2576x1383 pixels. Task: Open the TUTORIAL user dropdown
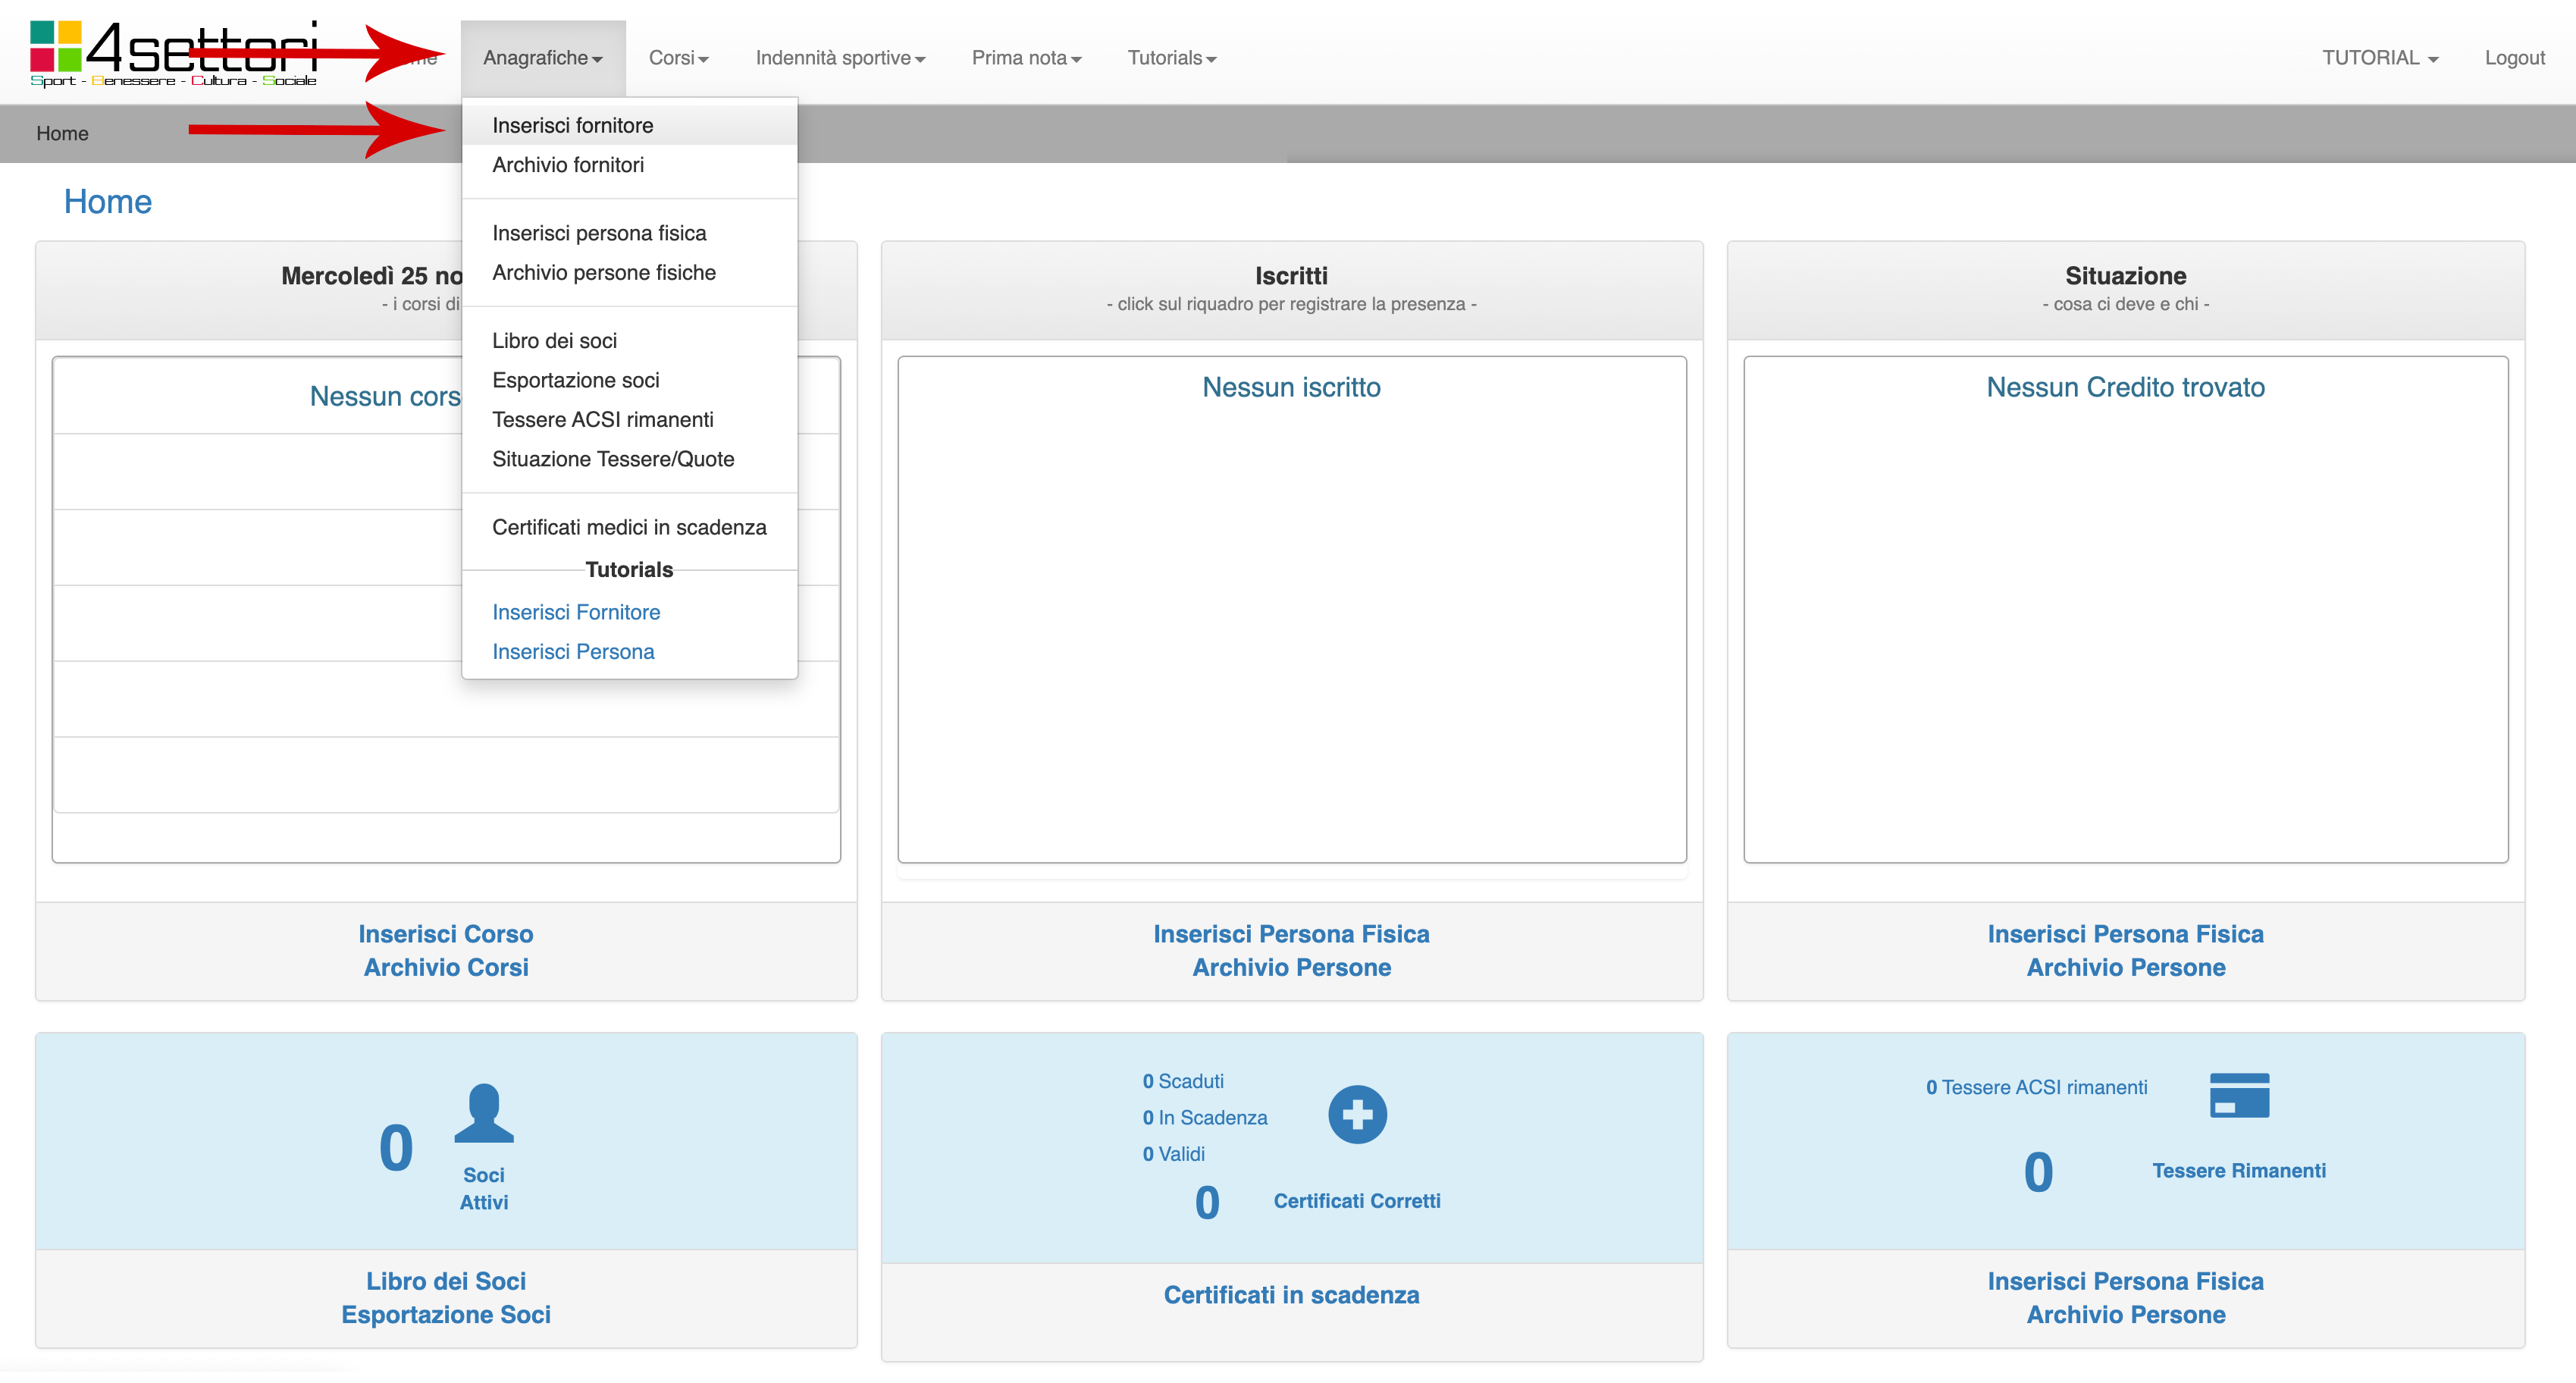tap(2379, 58)
